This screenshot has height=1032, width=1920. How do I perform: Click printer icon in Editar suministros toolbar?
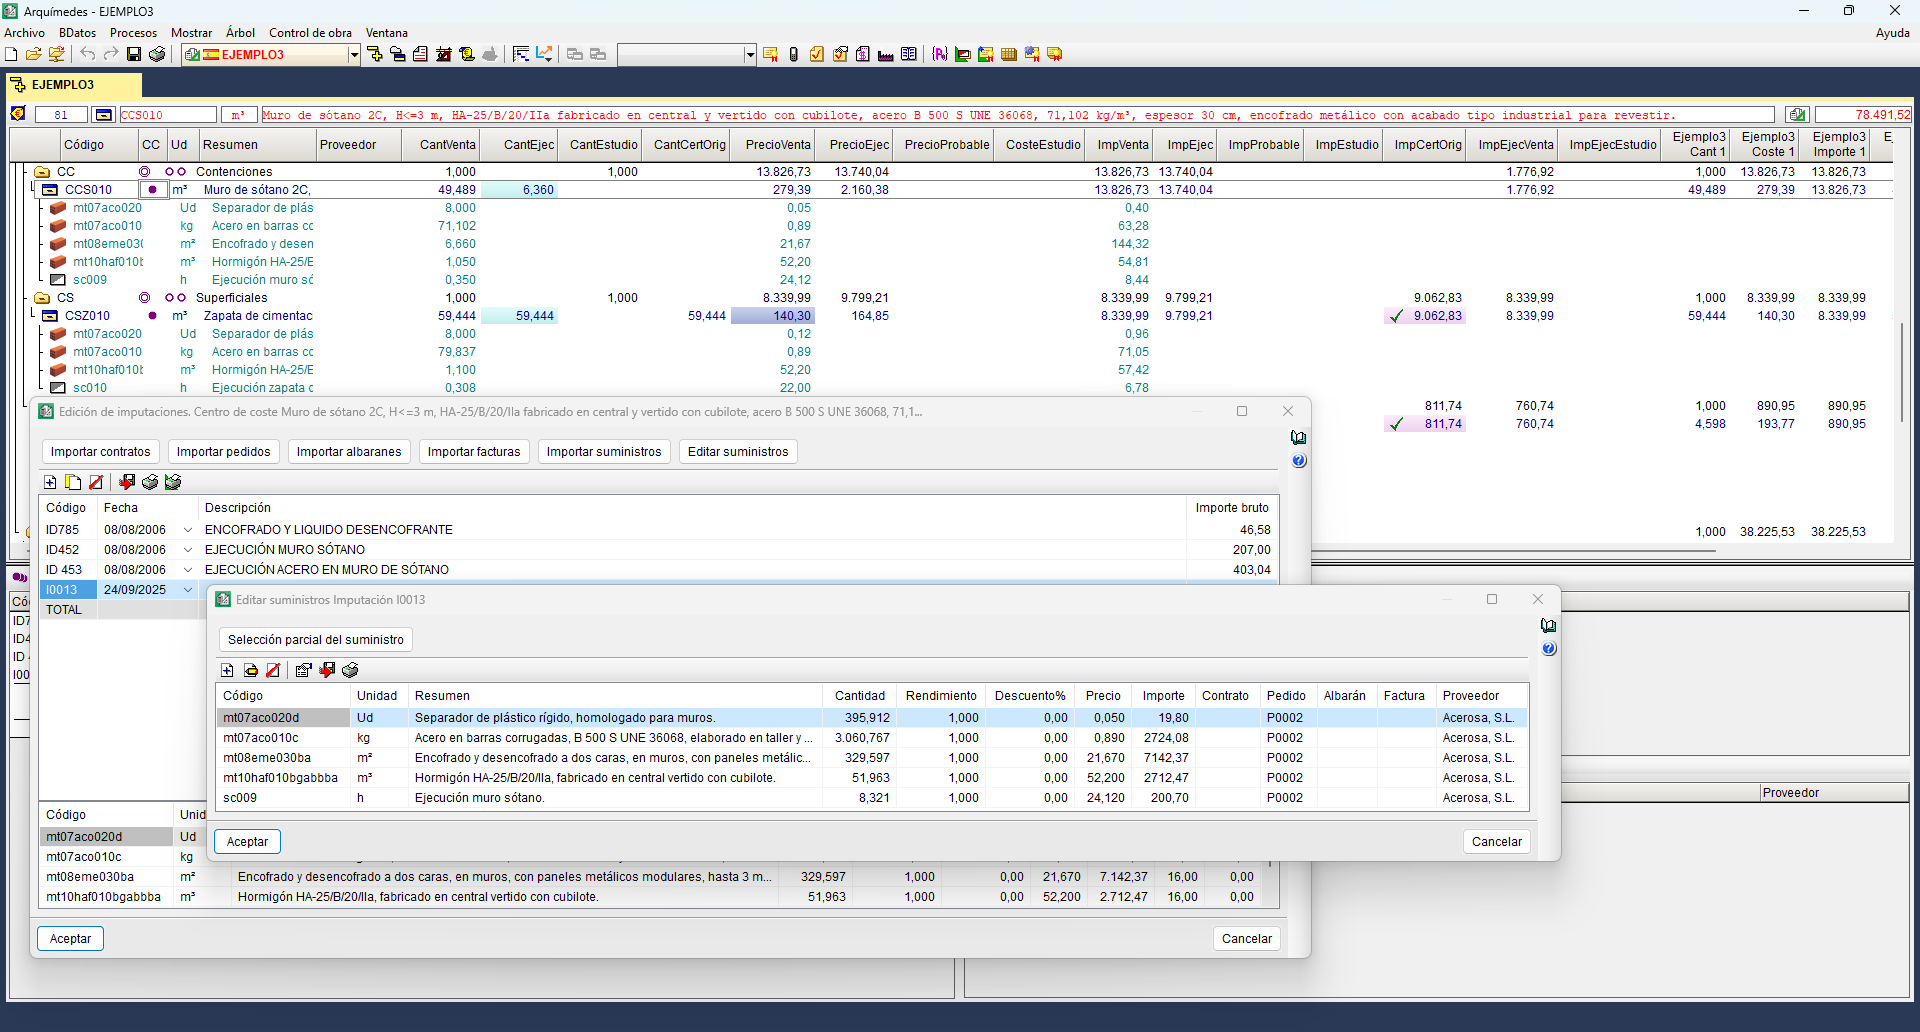click(350, 670)
